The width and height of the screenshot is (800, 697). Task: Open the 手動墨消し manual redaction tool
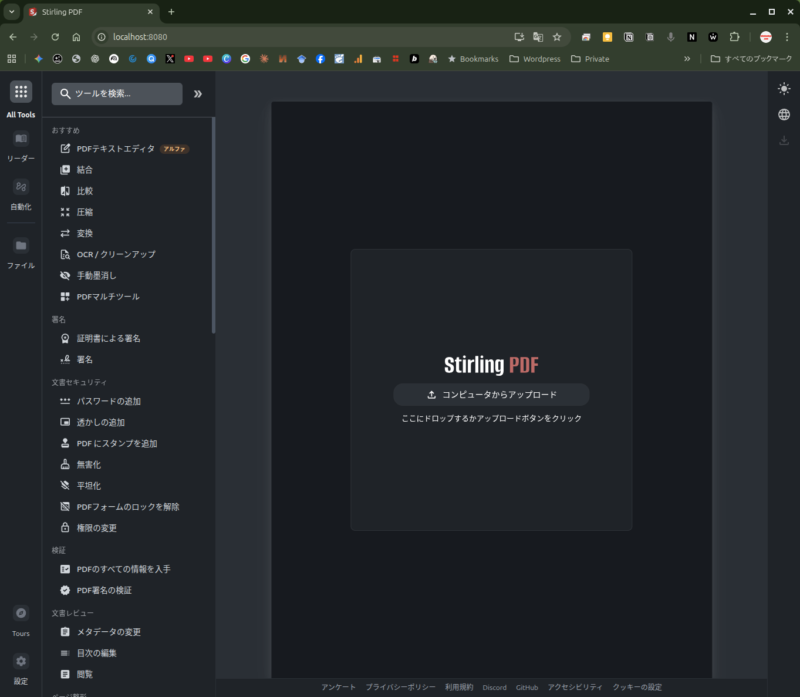point(96,275)
